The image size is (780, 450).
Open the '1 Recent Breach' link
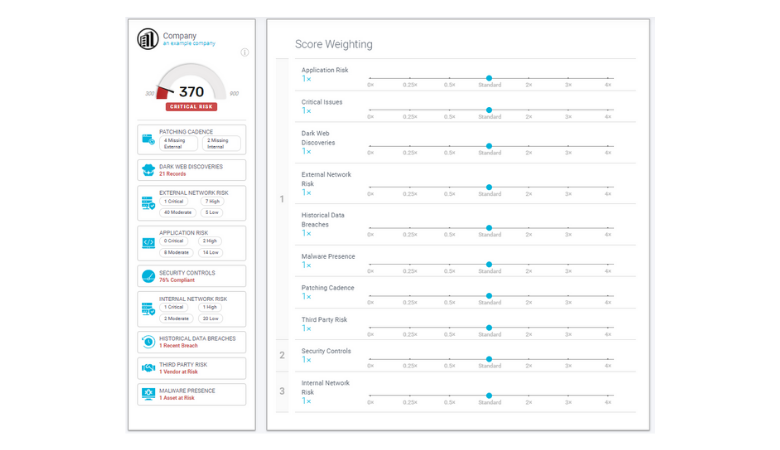(179, 346)
